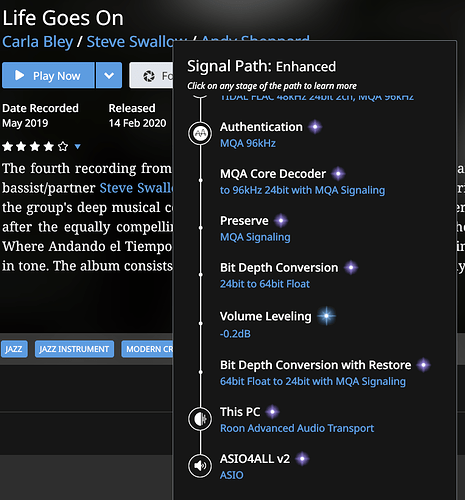465x500 pixels.
Task: Click the ASIO detail text
Action: (x=232, y=475)
